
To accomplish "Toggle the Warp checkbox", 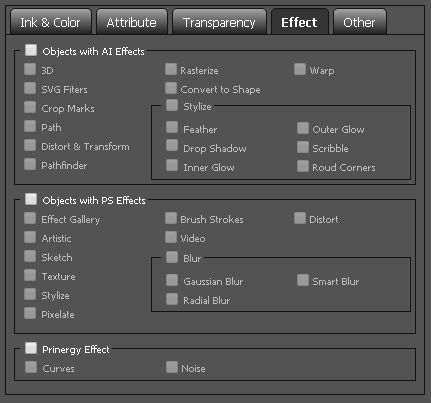I will pyautogui.click(x=300, y=69).
